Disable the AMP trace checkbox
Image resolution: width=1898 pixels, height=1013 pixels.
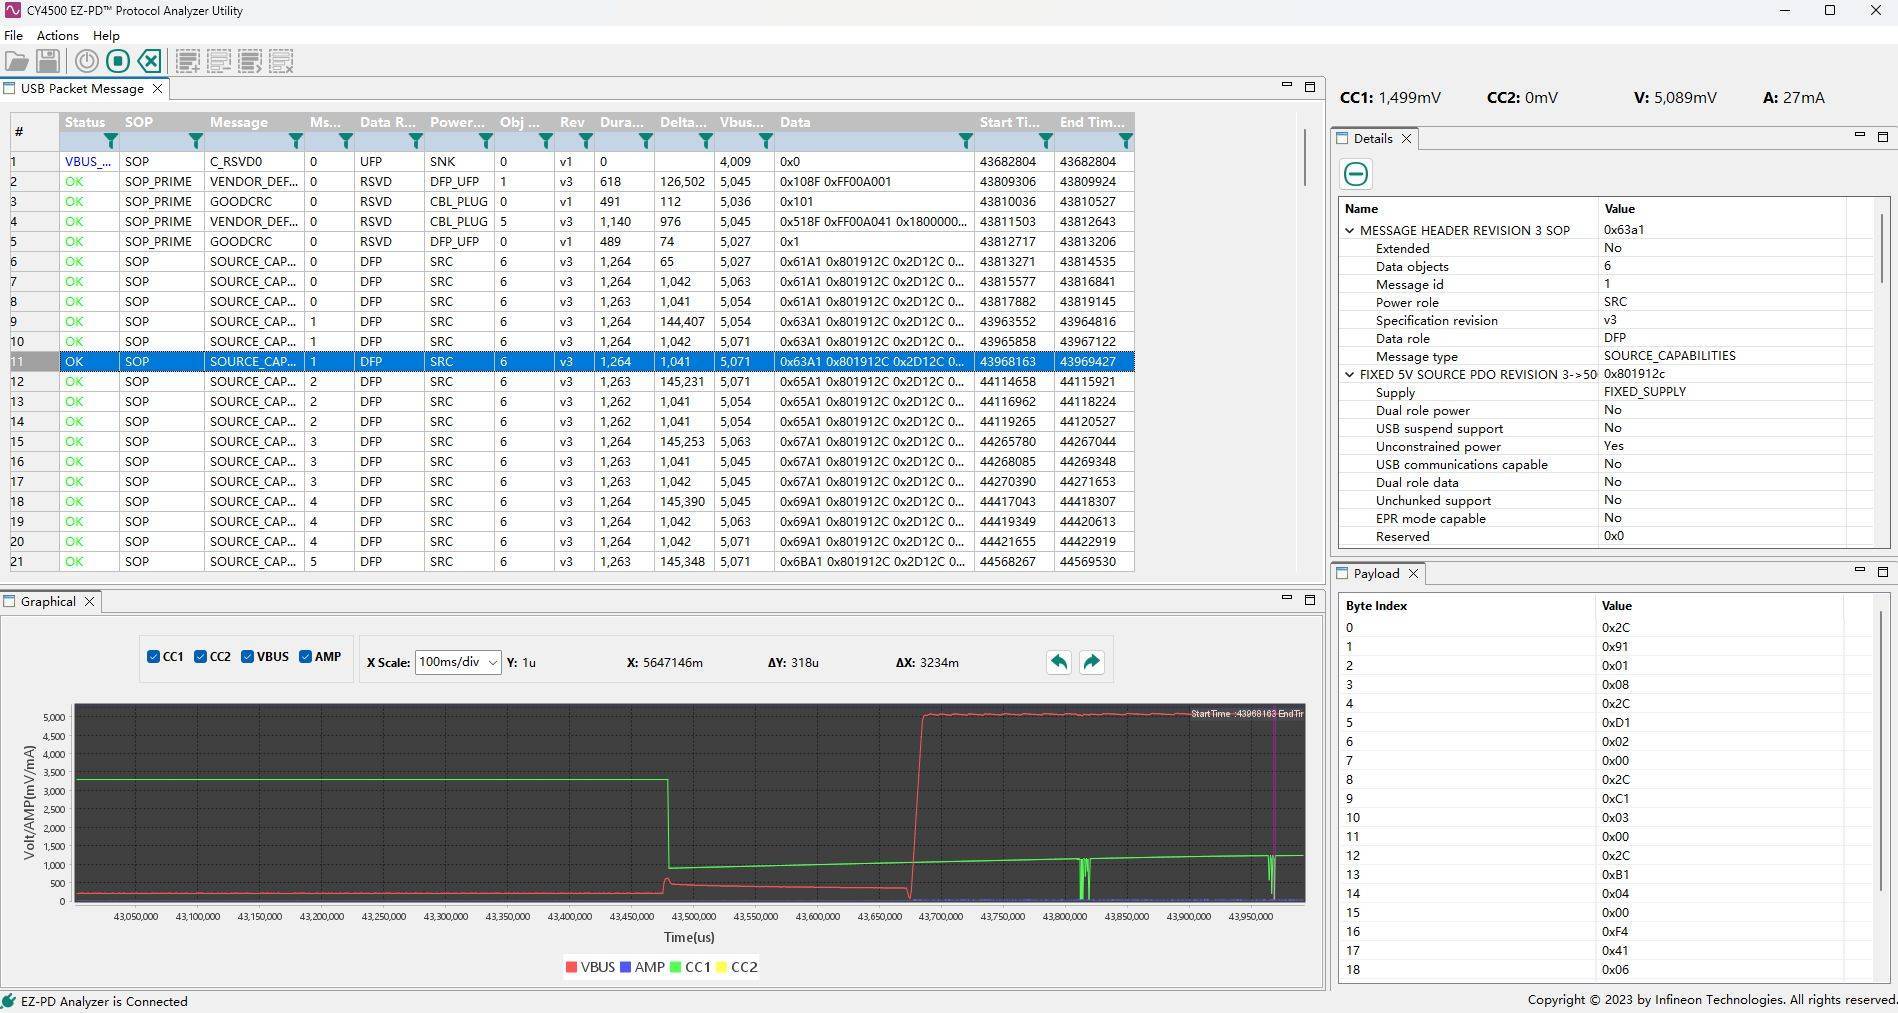tap(305, 657)
